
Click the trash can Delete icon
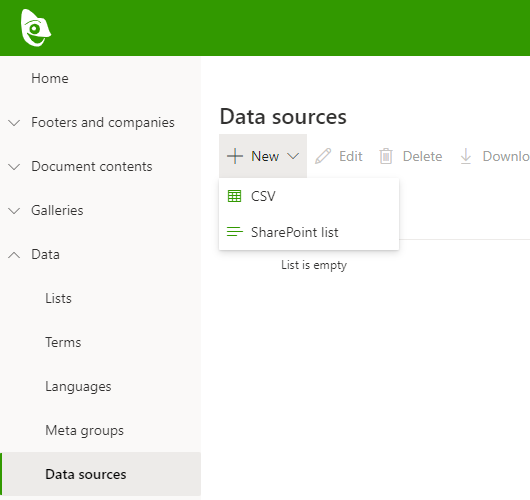(386, 156)
